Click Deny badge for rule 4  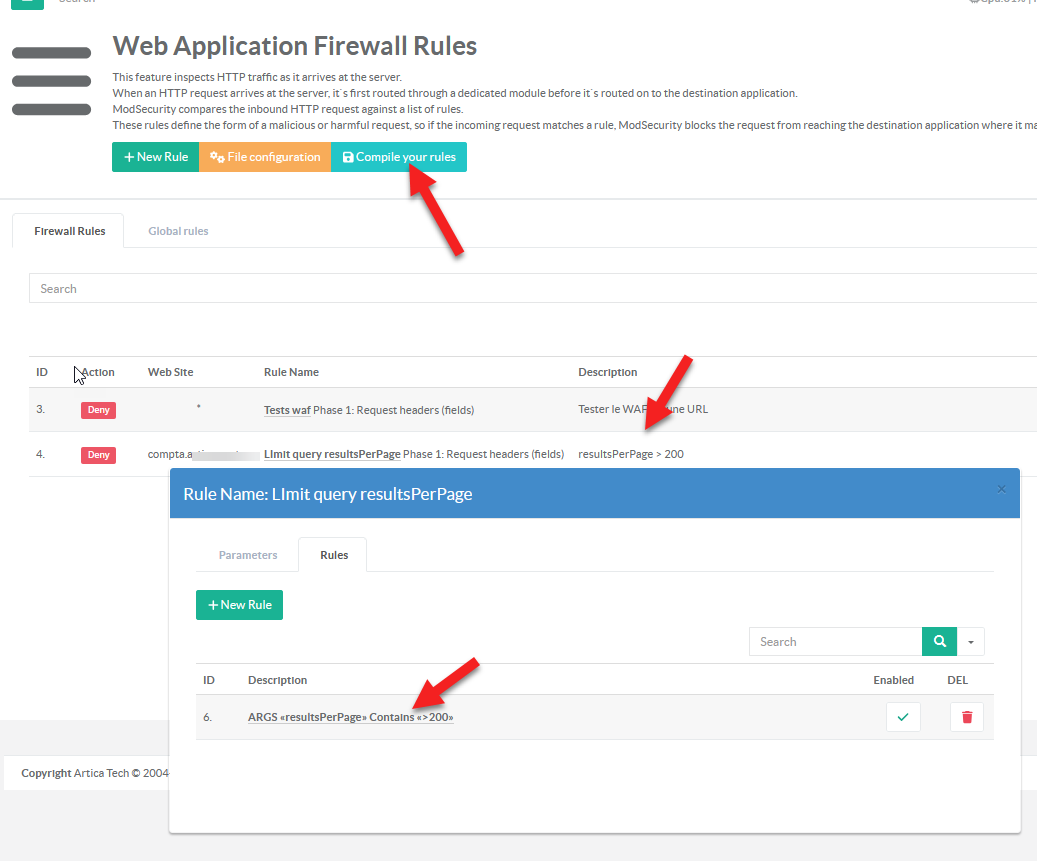click(x=98, y=455)
